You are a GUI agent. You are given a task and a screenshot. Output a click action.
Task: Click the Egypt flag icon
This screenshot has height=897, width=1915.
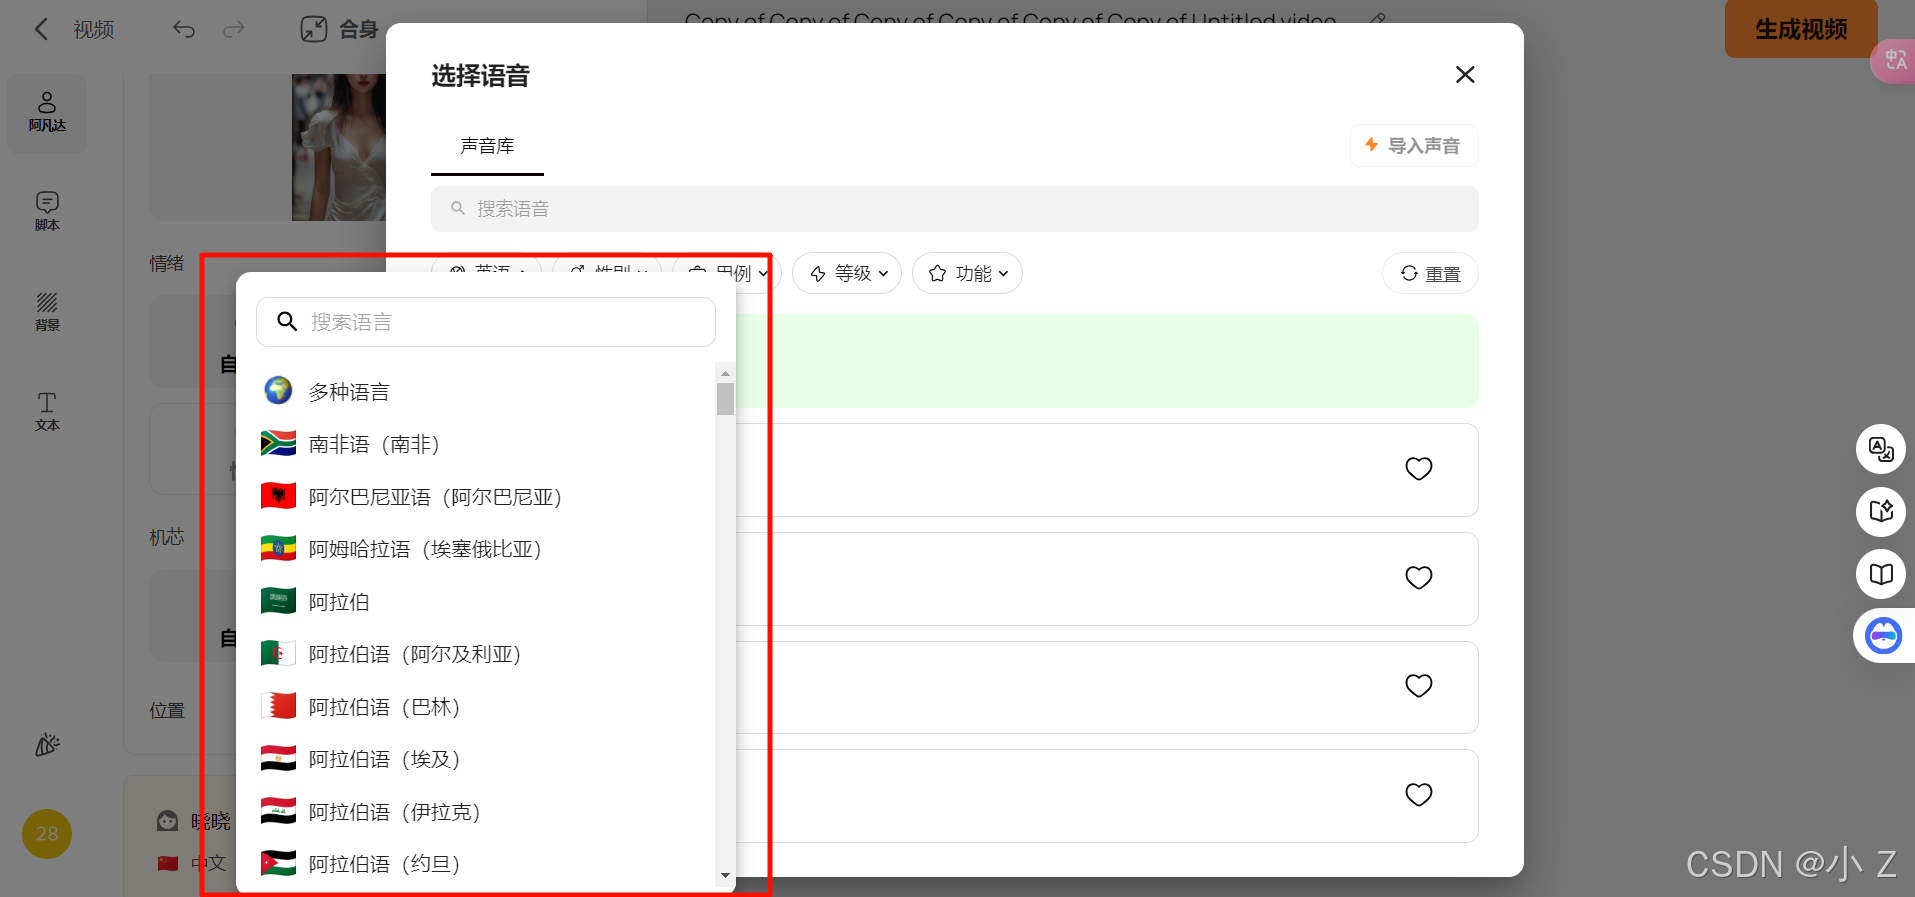click(x=278, y=758)
